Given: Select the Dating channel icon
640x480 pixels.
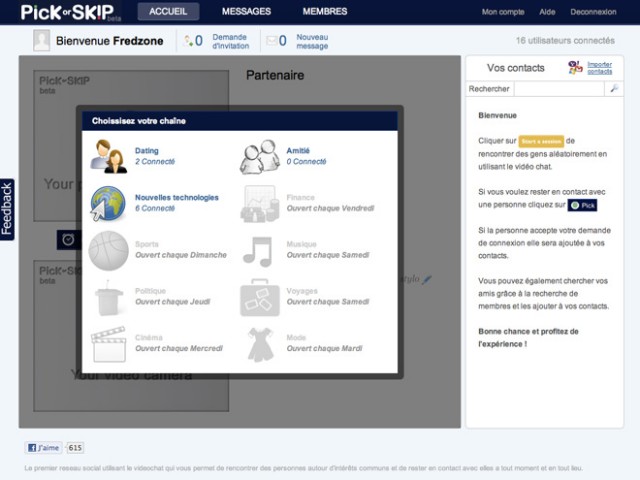Looking at the screenshot, I should pyautogui.click(x=108, y=156).
